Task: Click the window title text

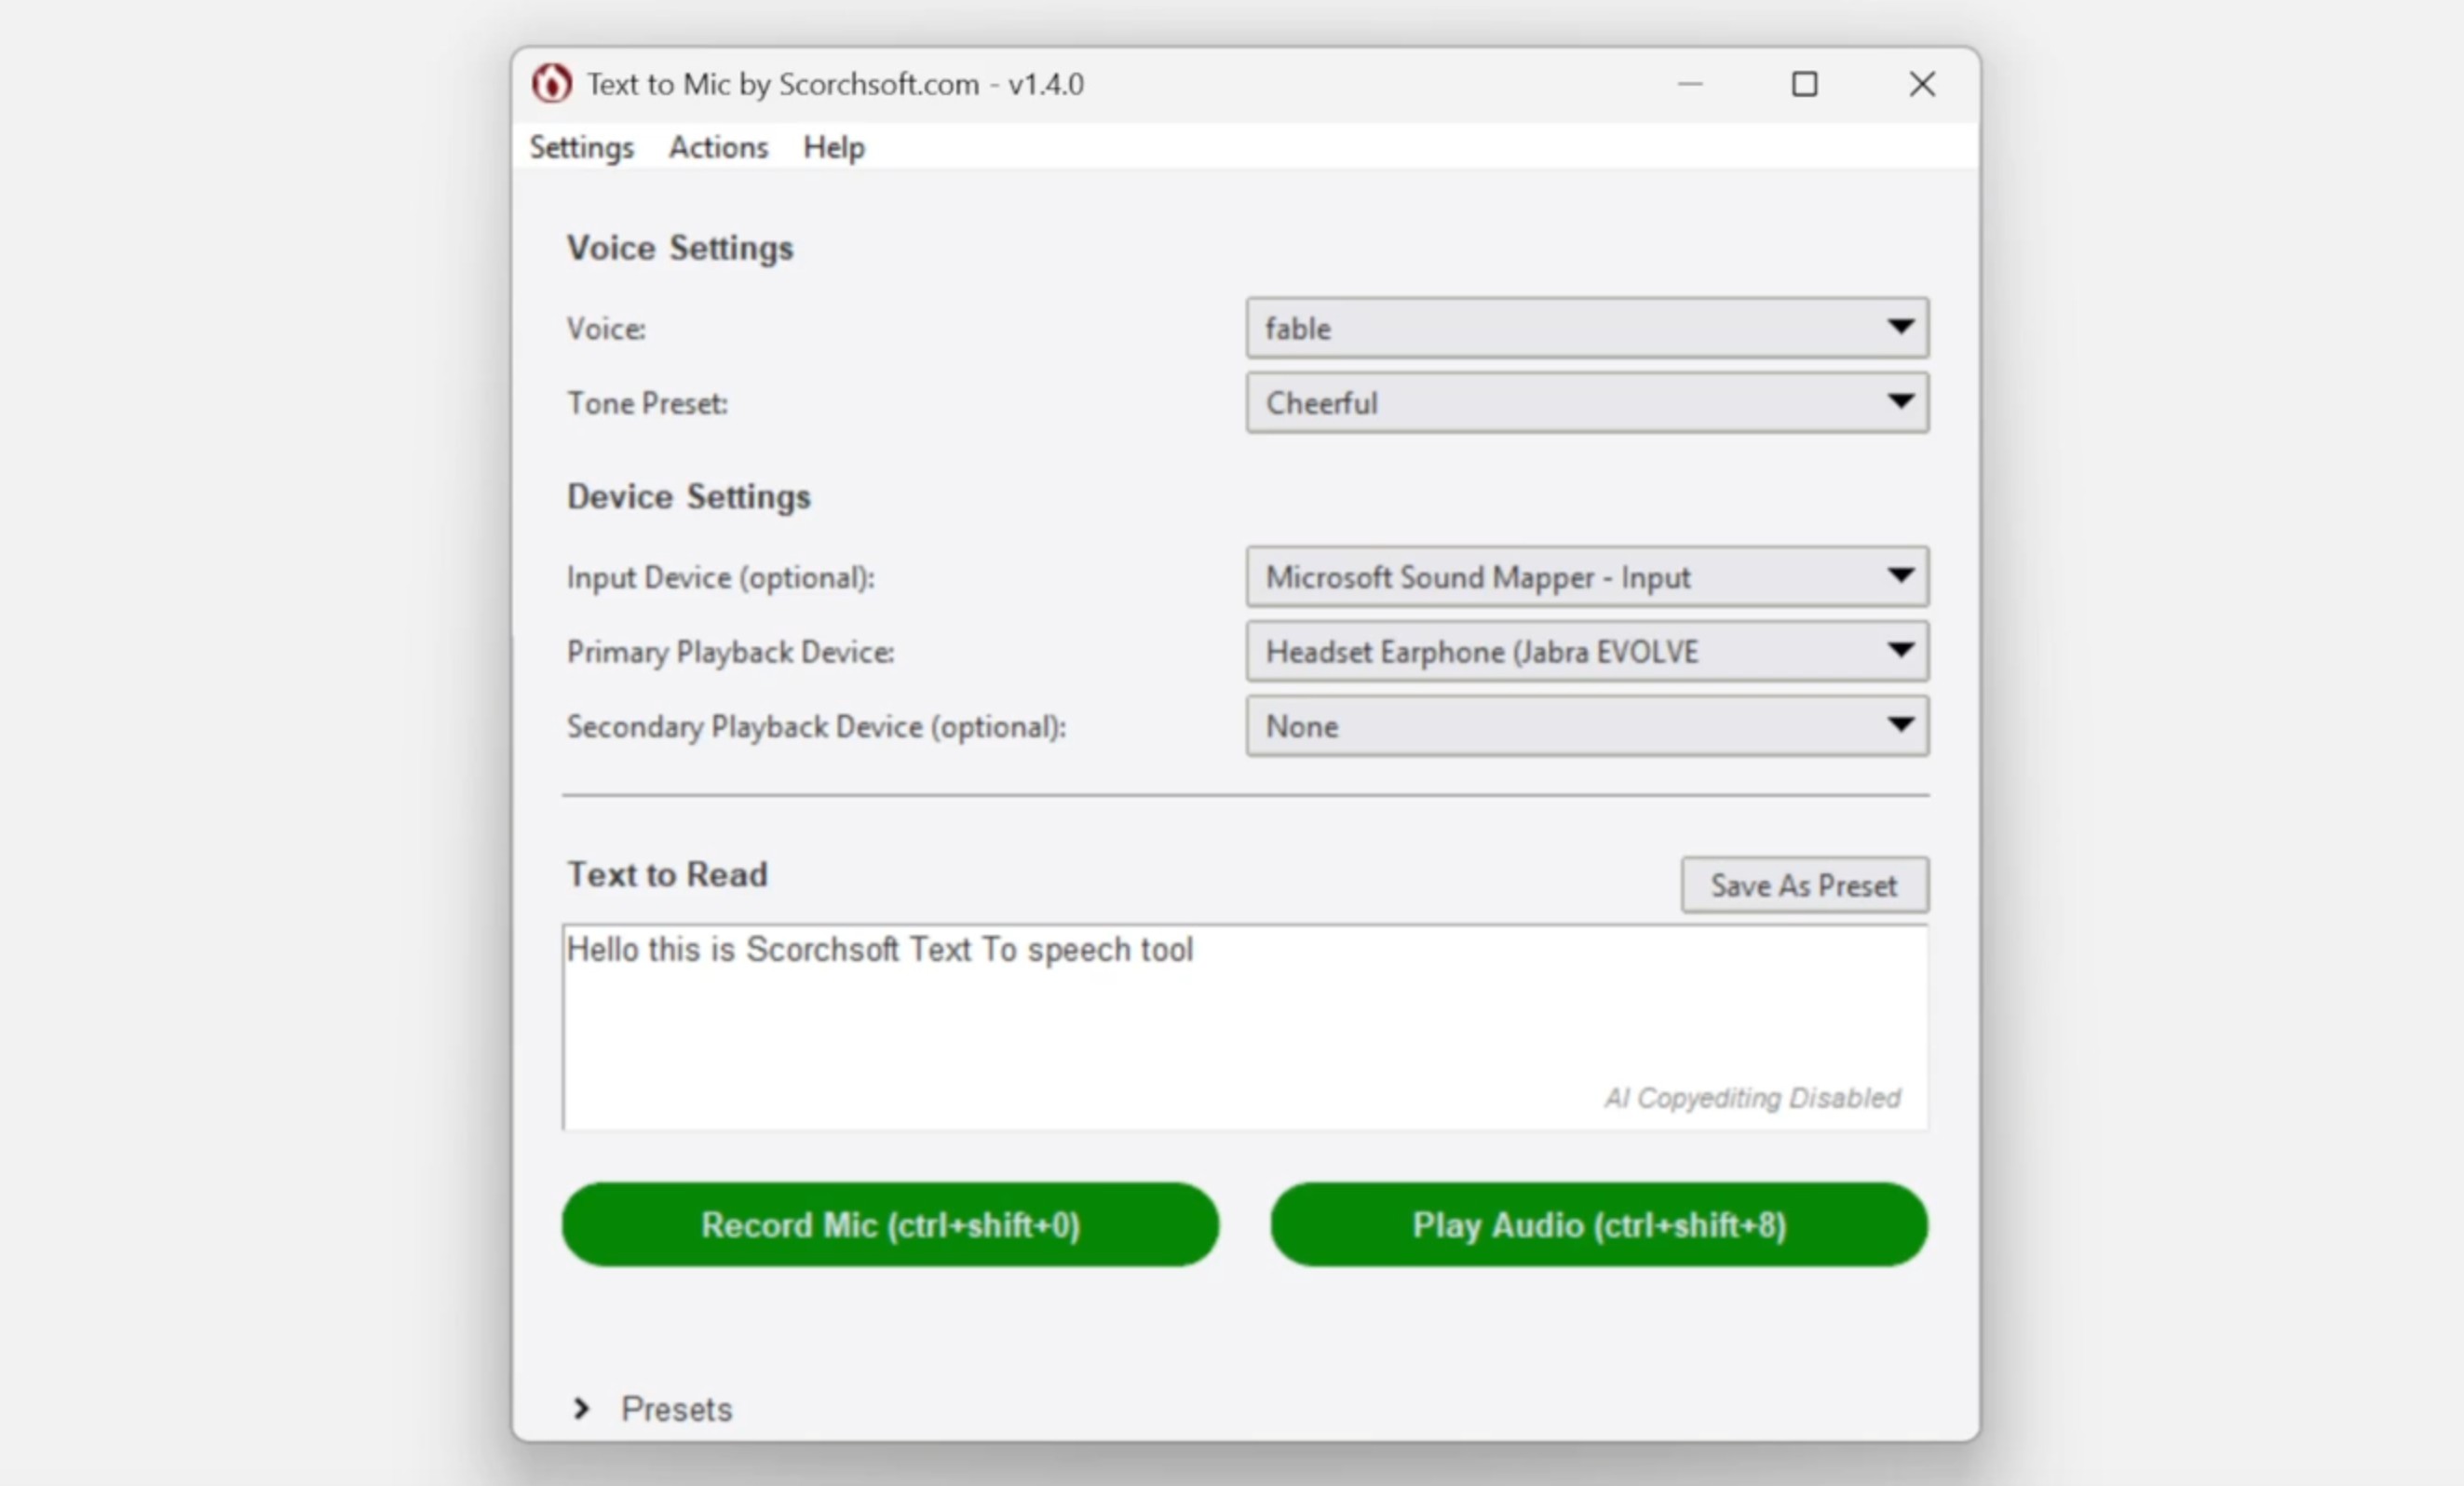Action: coord(835,84)
